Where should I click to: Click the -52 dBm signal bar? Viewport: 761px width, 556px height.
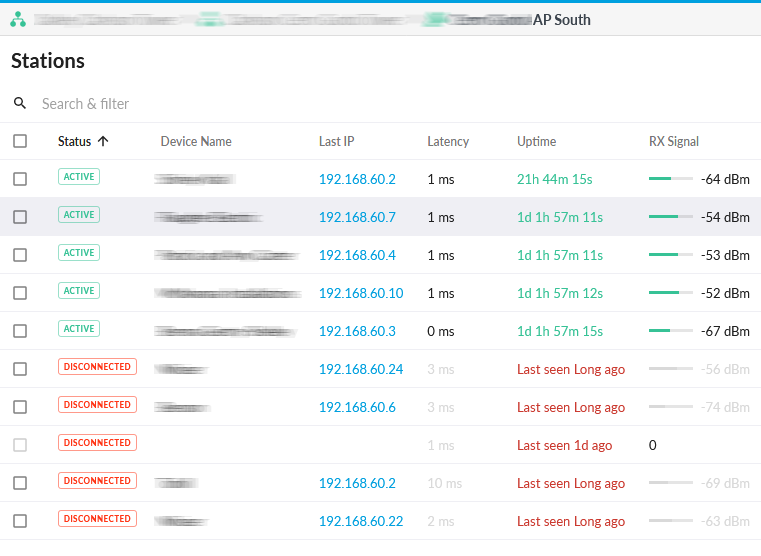pyautogui.click(x=670, y=293)
